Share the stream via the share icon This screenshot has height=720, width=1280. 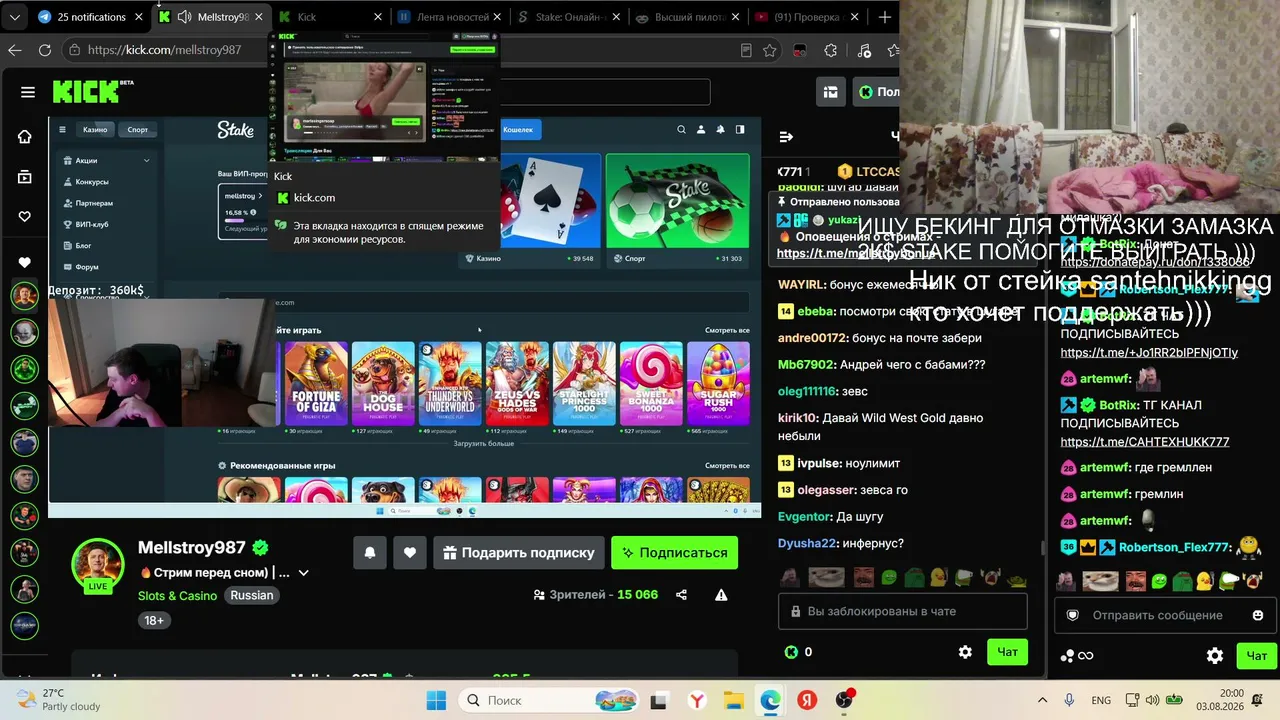point(681,595)
